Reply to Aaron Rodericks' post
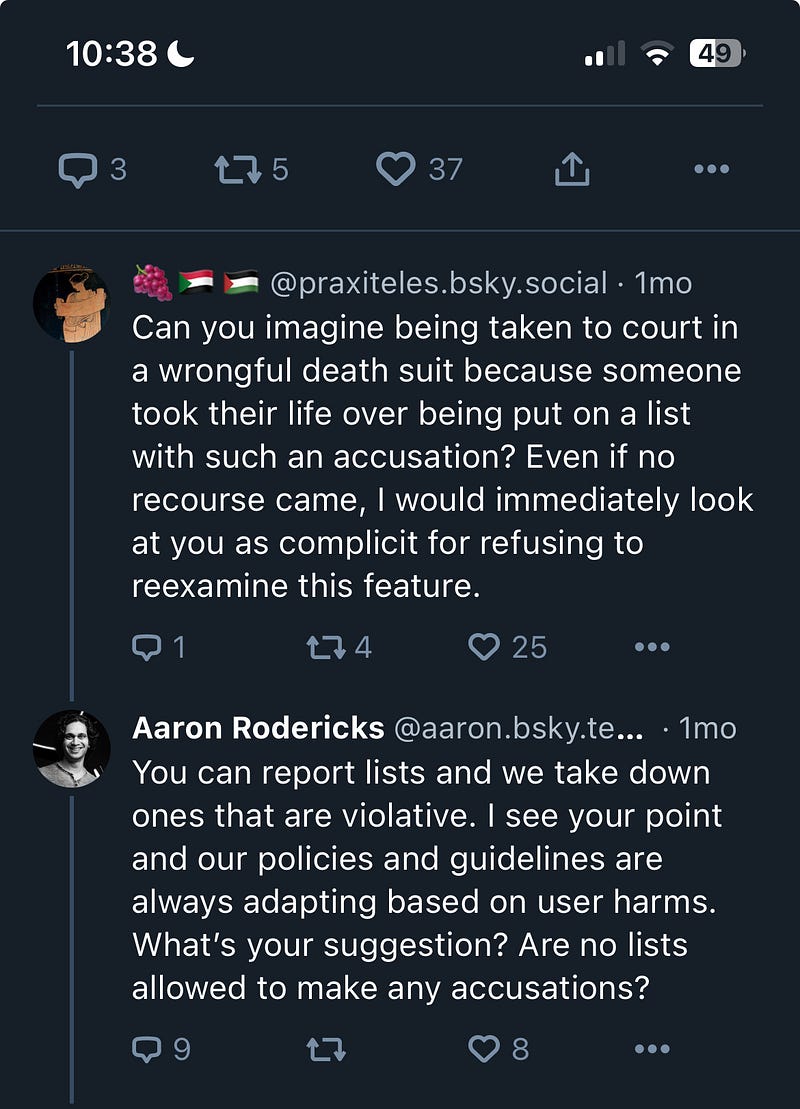This screenshot has width=800, height=1109. tap(146, 1049)
